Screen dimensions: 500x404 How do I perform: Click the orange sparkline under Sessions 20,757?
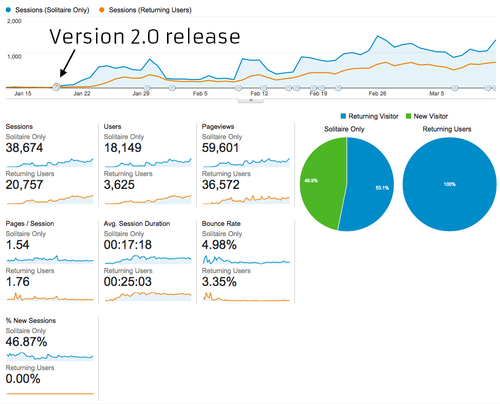pos(50,200)
